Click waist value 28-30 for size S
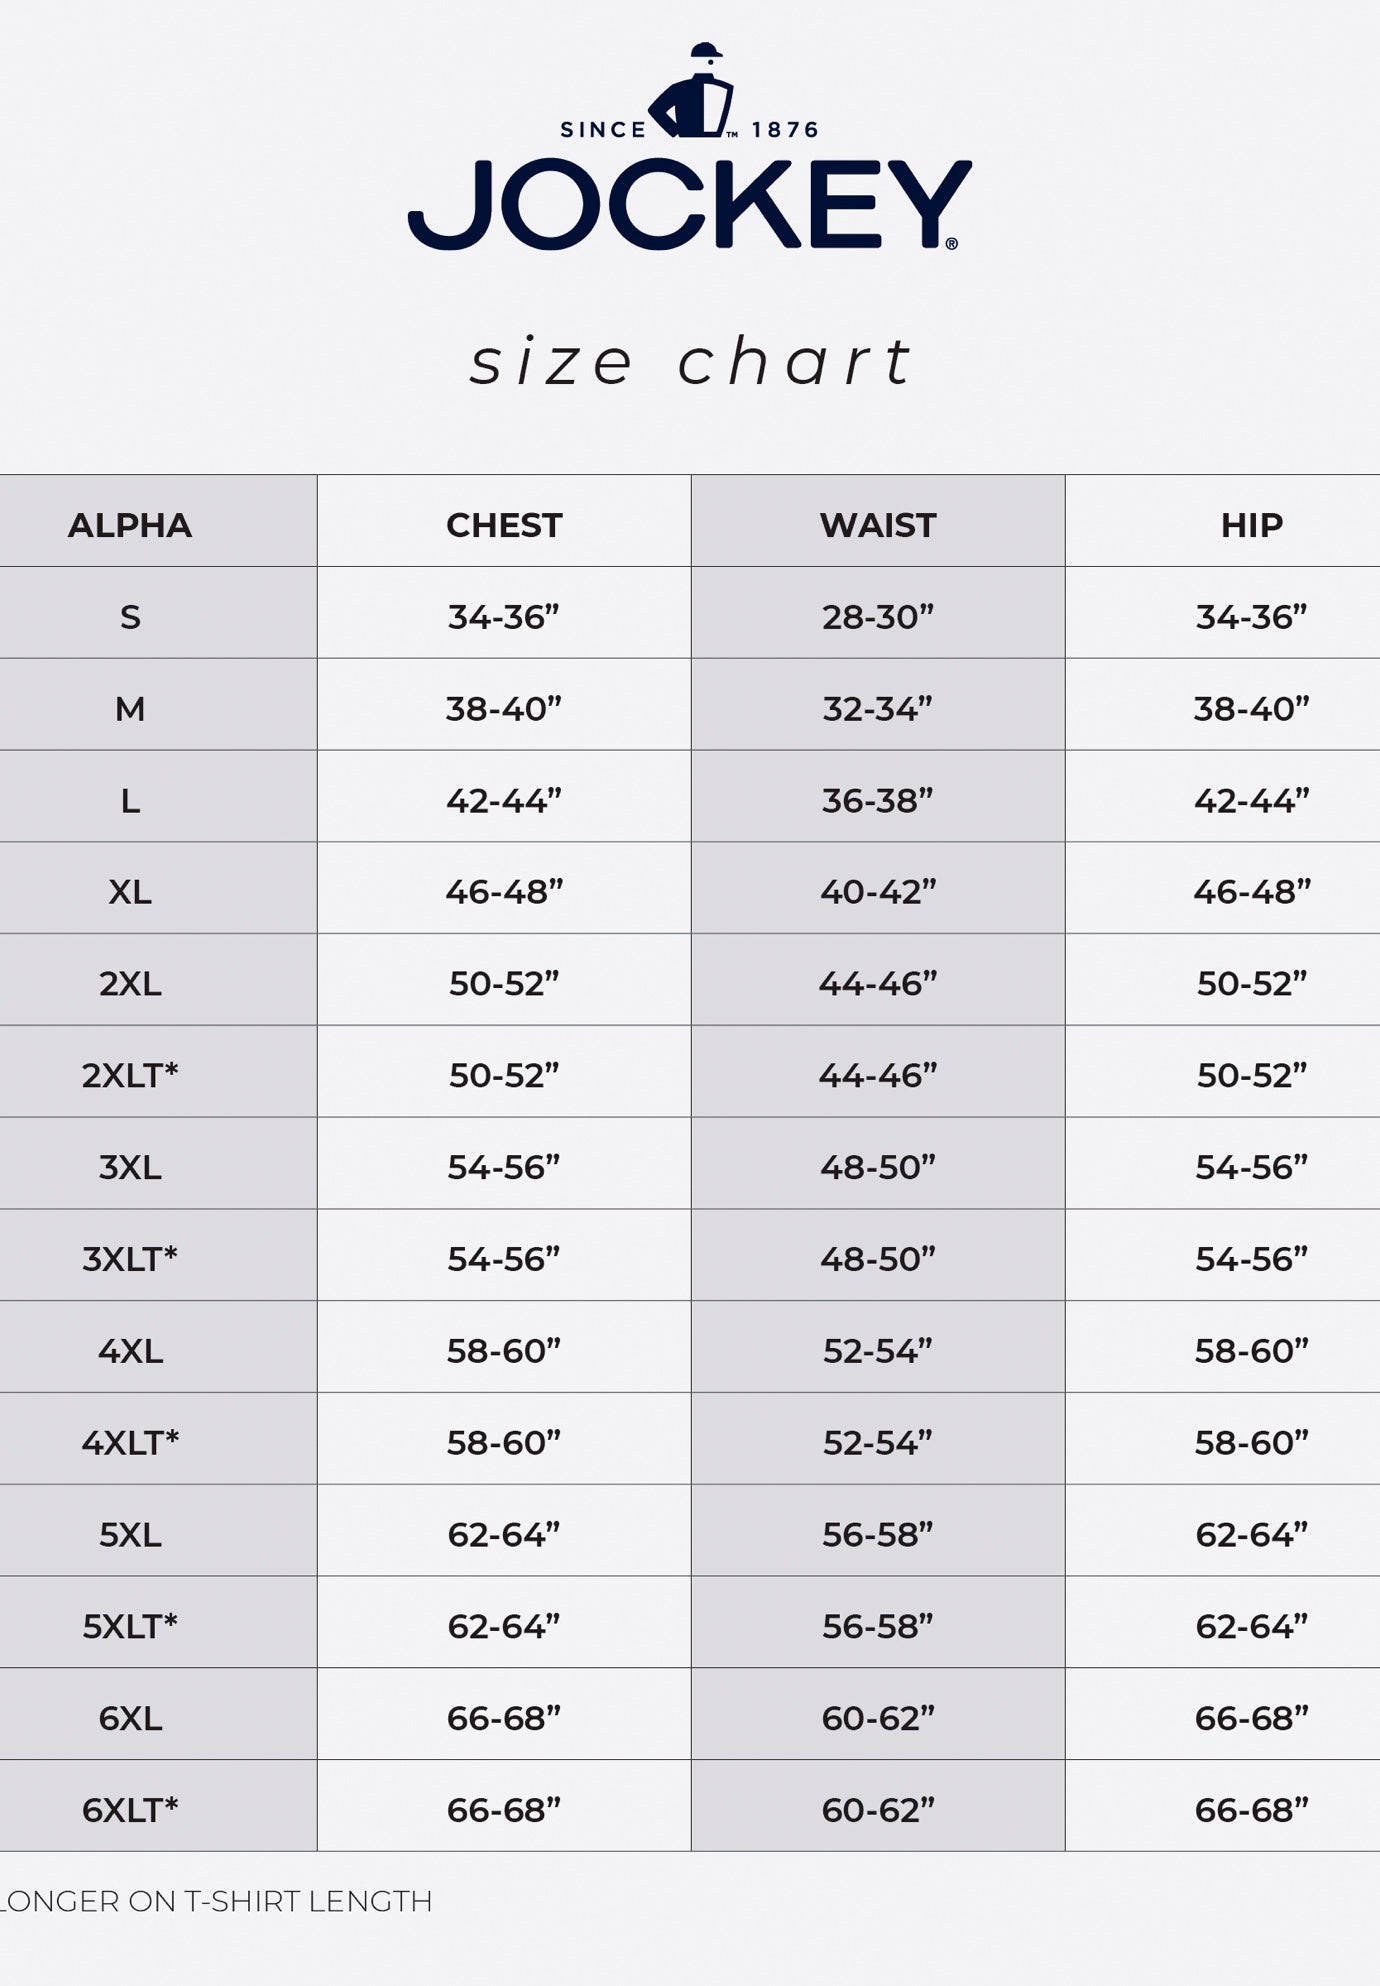This screenshot has width=1380, height=1986. tap(878, 617)
